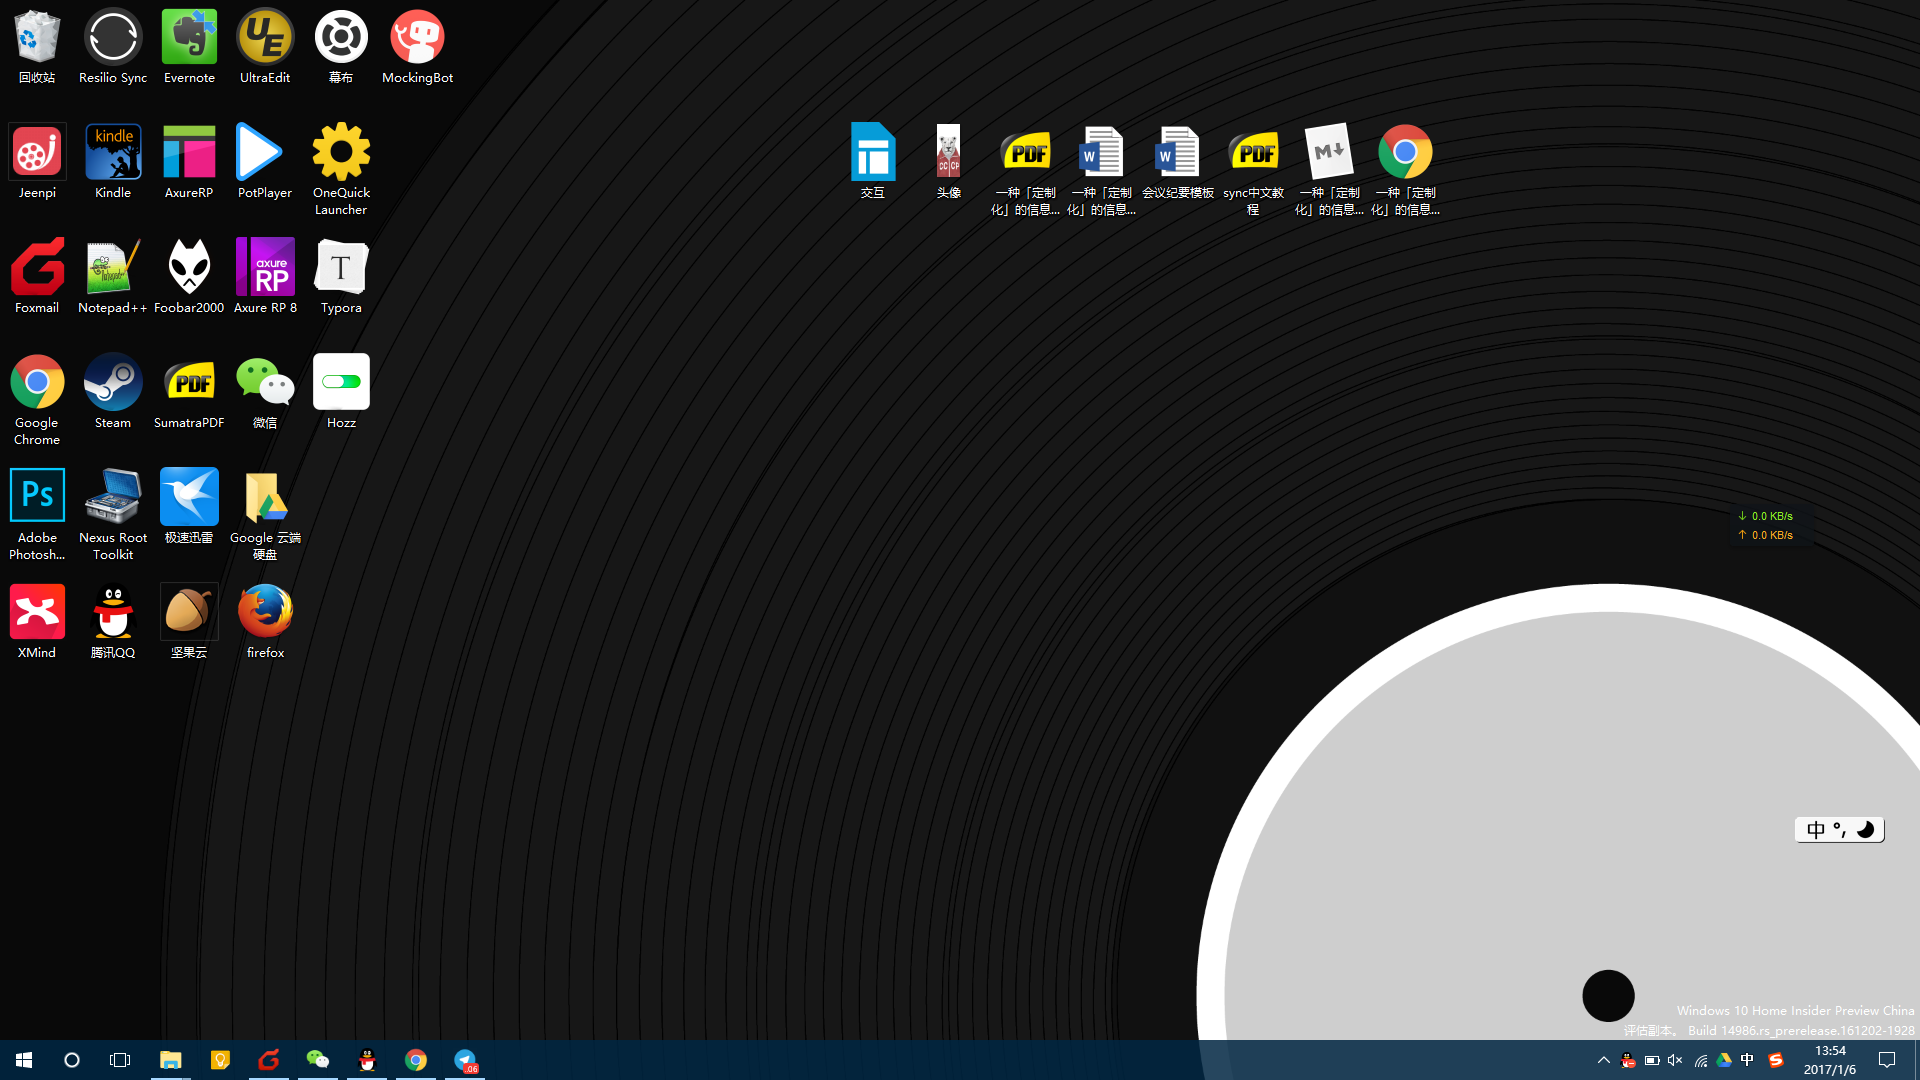Open the Evernote desktop shortcut
This screenshot has width=1920, height=1080.
pyautogui.click(x=189, y=47)
